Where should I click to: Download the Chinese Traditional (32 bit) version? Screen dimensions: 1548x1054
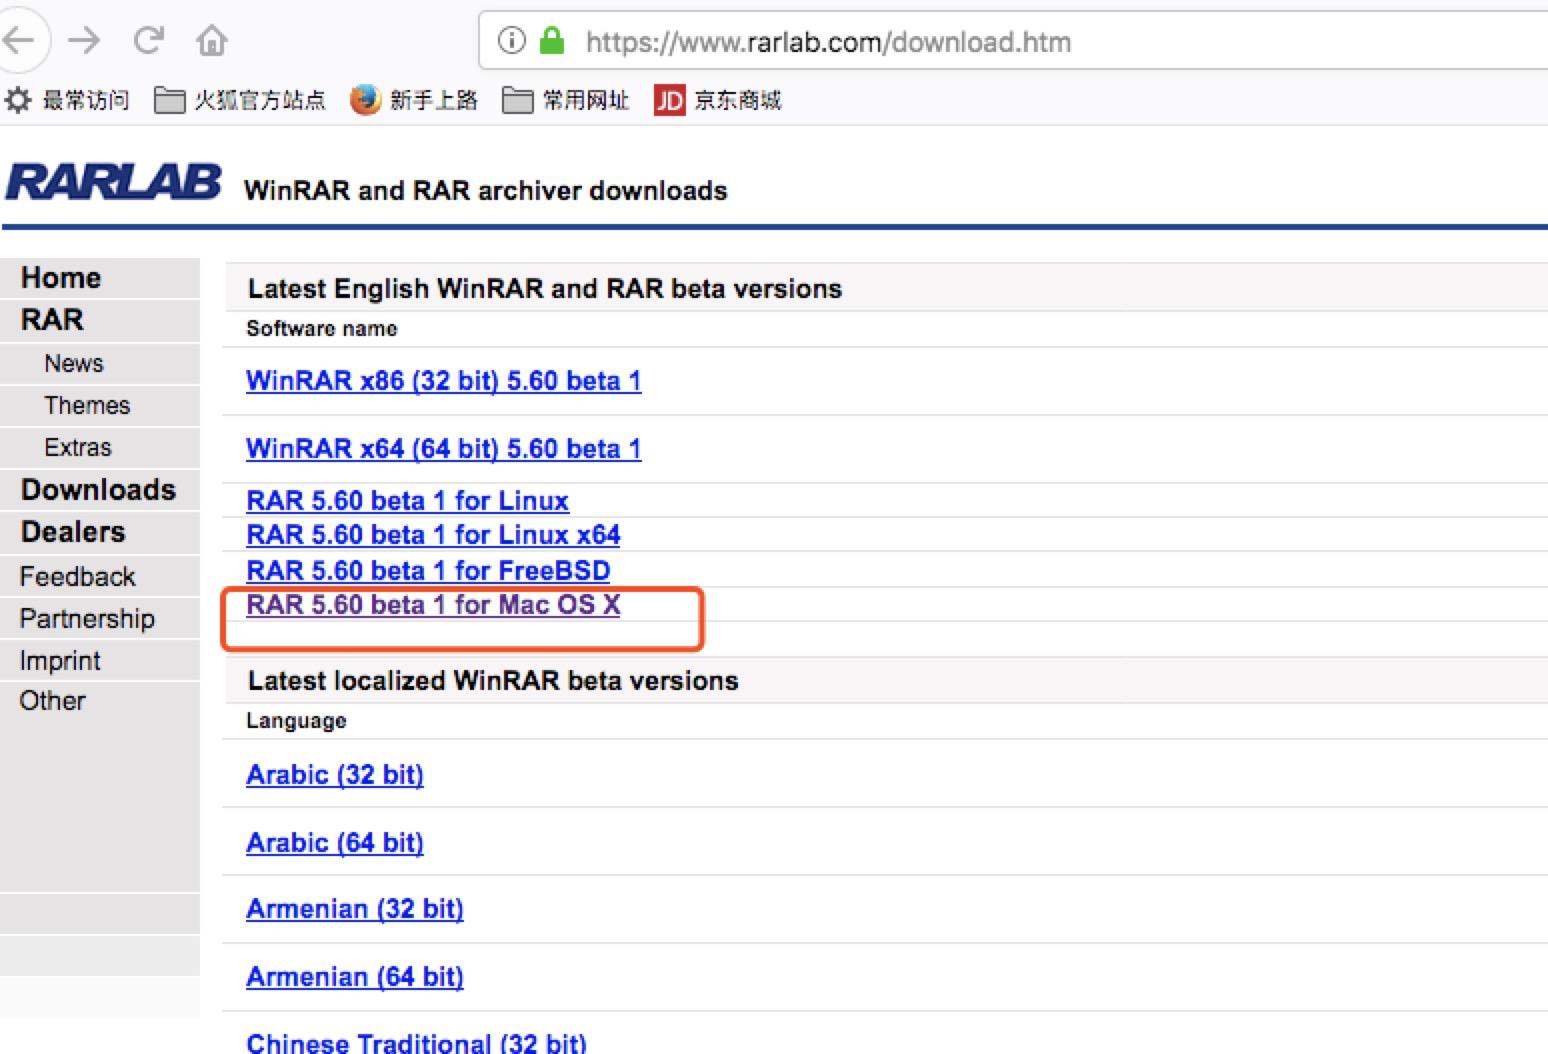tap(417, 1043)
